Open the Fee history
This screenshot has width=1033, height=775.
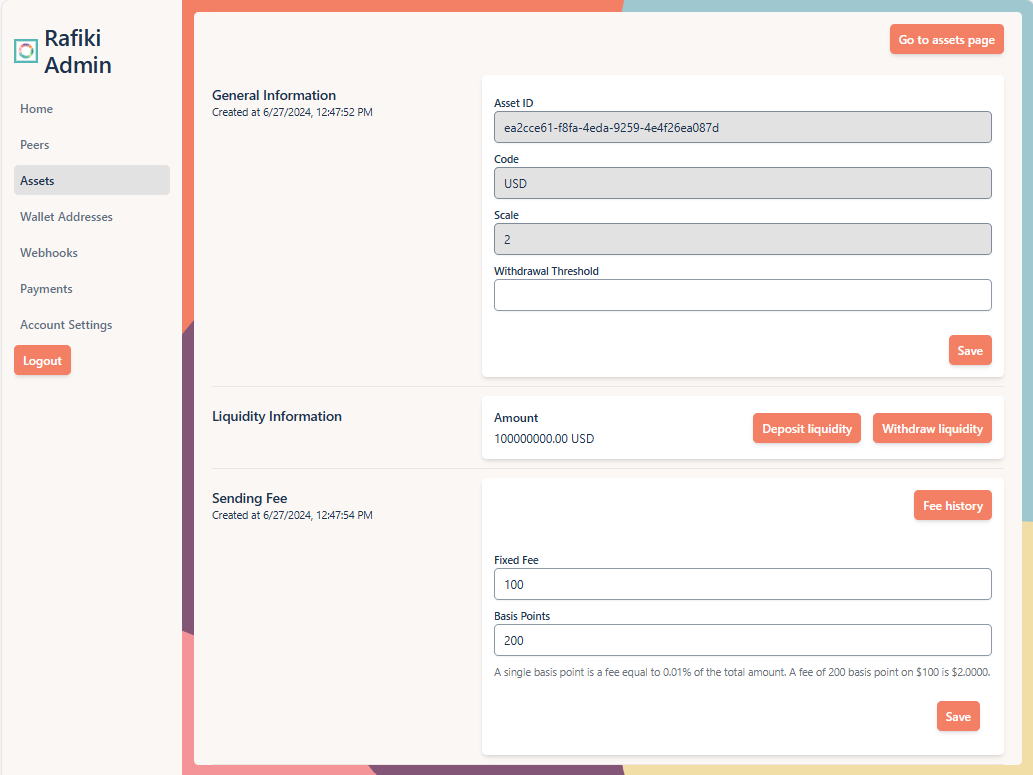point(952,506)
